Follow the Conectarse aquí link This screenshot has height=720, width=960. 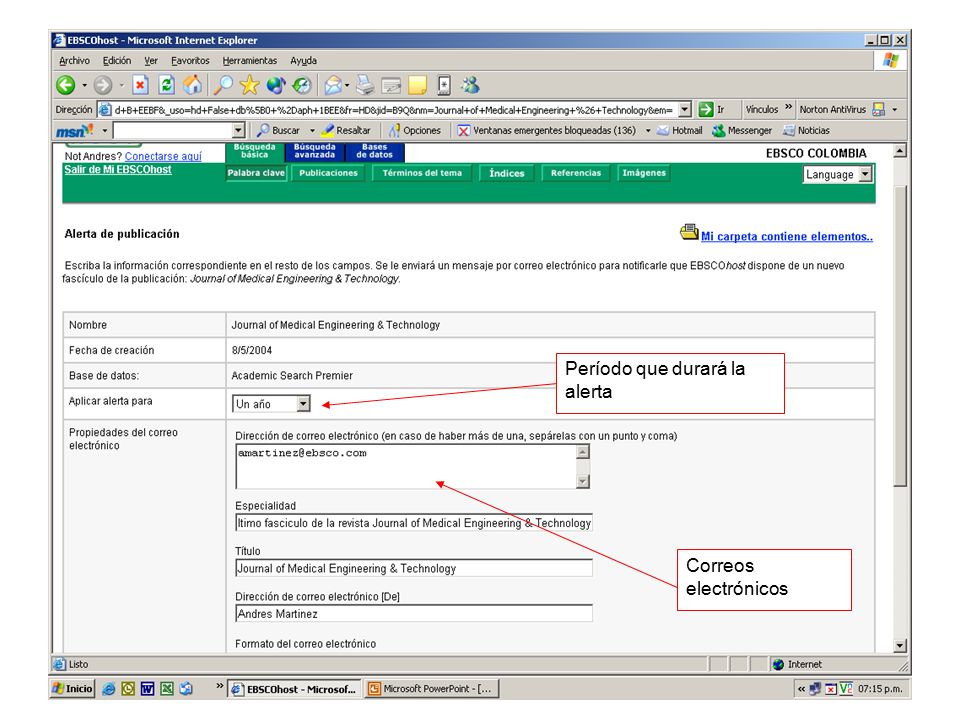(163, 156)
